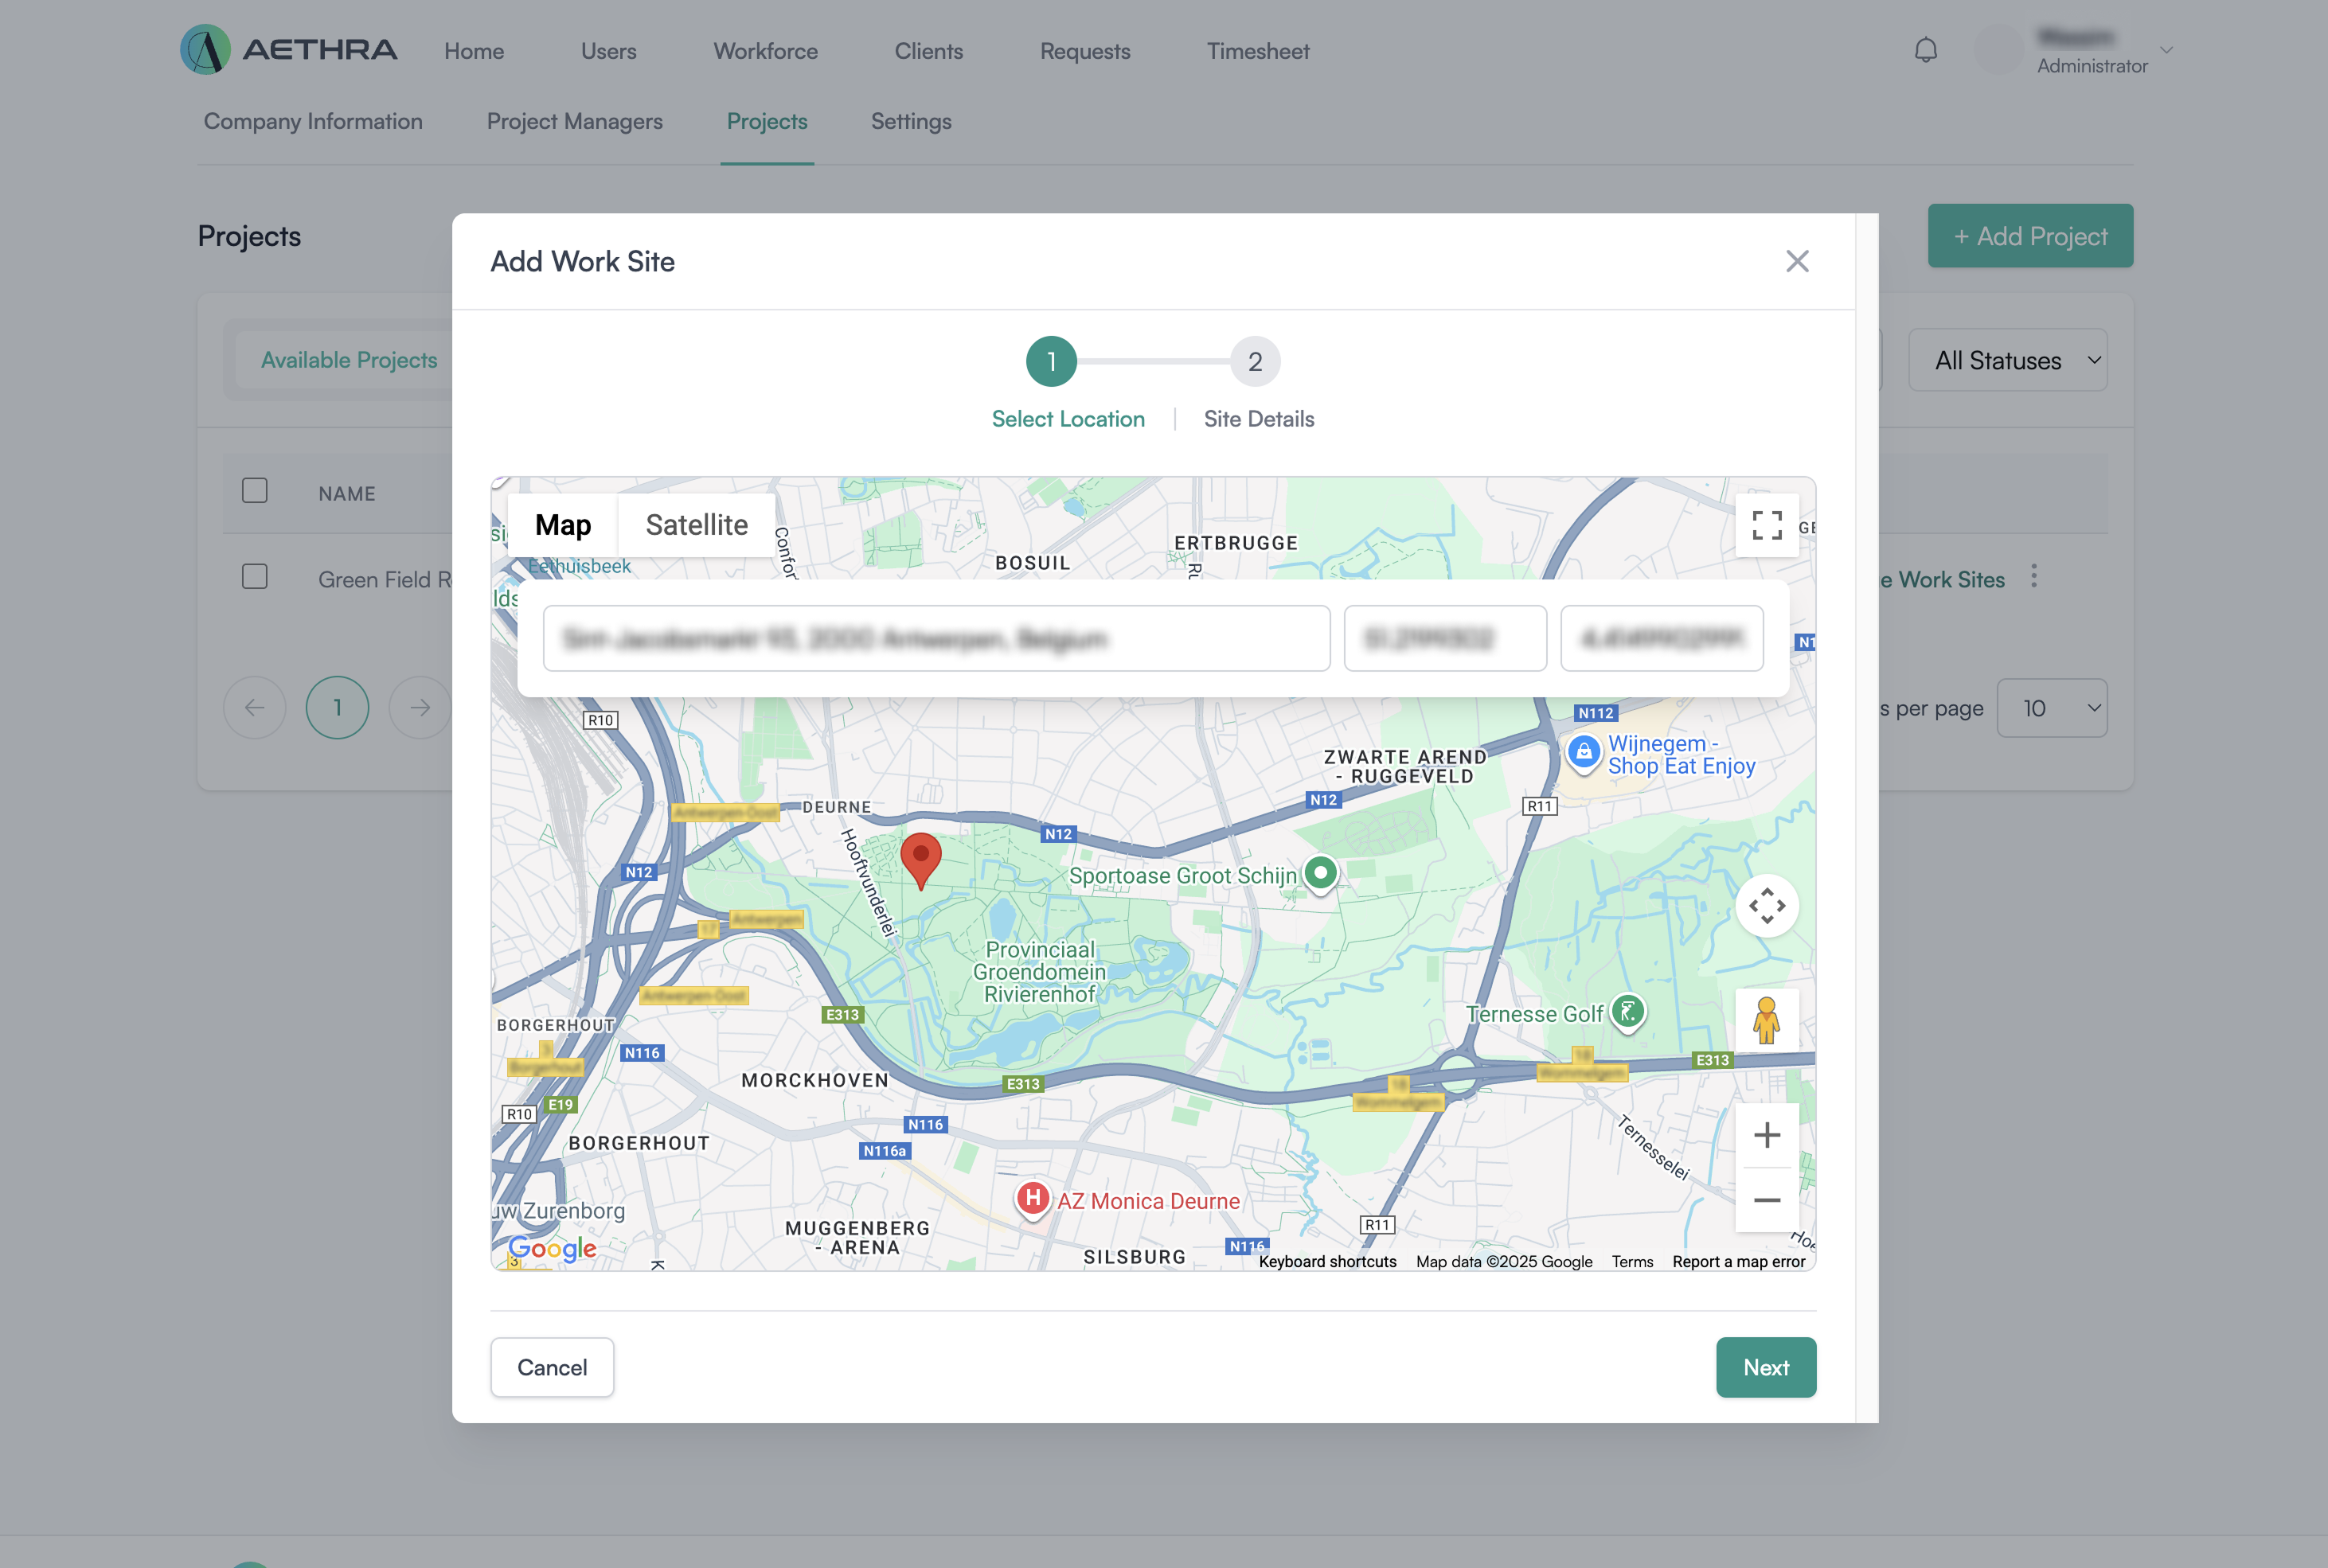Open the rows per page dropdown
This screenshot has width=2328, height=1568.
(x=2052, y=708)
